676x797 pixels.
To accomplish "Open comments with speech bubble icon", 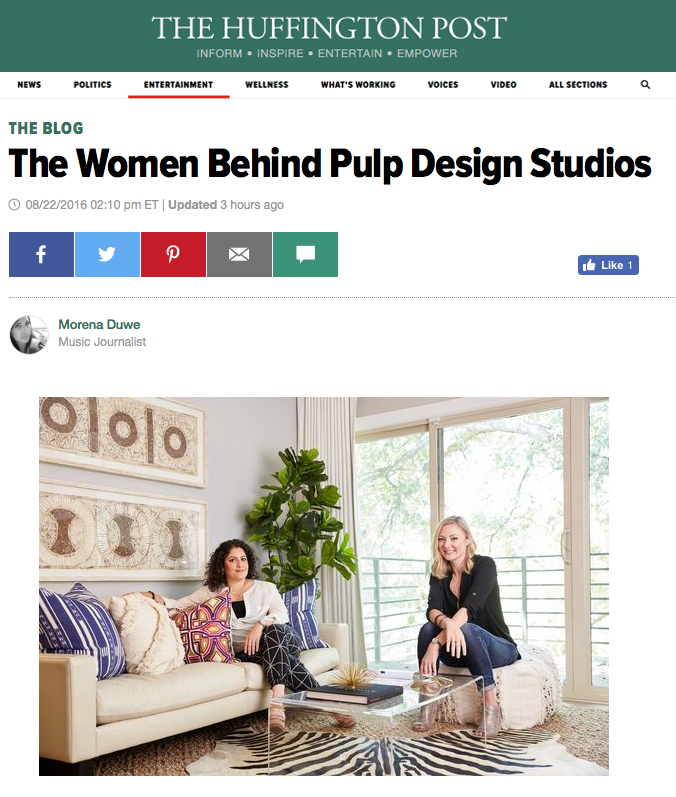I will [x=305, y=255].
